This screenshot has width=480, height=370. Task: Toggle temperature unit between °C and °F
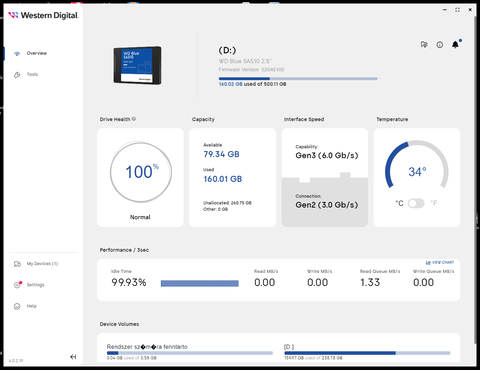pyautogui.click(x=416, y=203)
